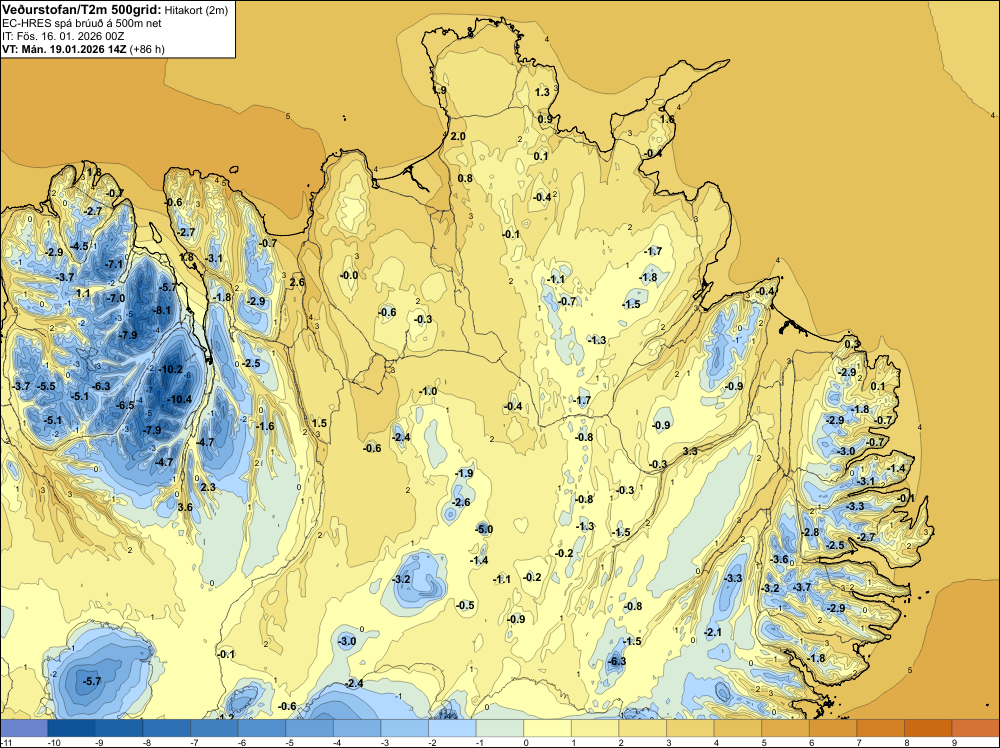Select legend swatch between -6 and -5
The image size is (1000, 748).
coord(261,728)
